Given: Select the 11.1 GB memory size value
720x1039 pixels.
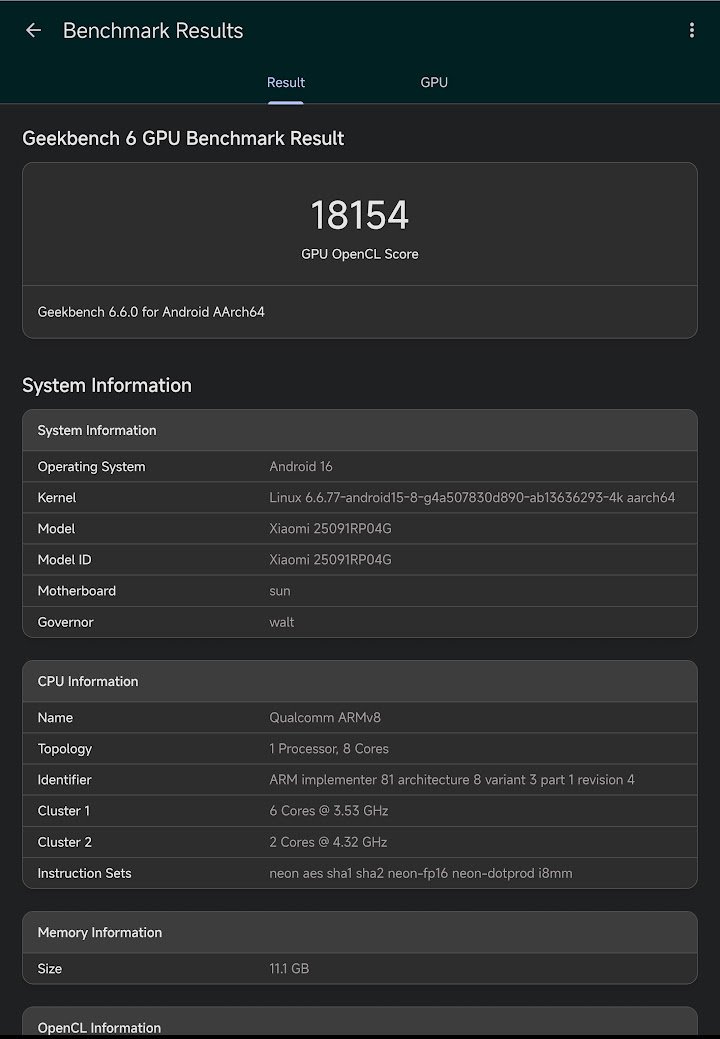Looking at the screenshot, I should [289, 969].
